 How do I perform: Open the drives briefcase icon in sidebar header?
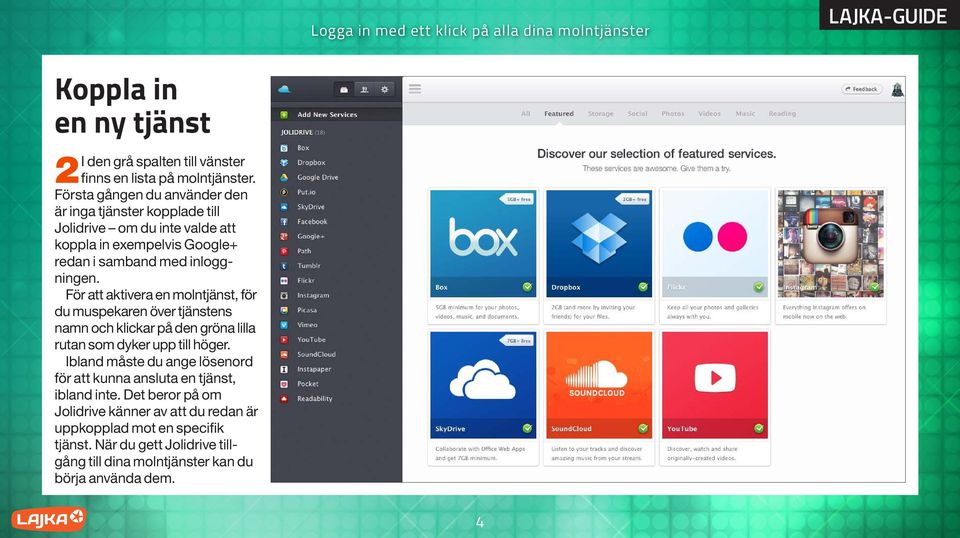[344, 89]
